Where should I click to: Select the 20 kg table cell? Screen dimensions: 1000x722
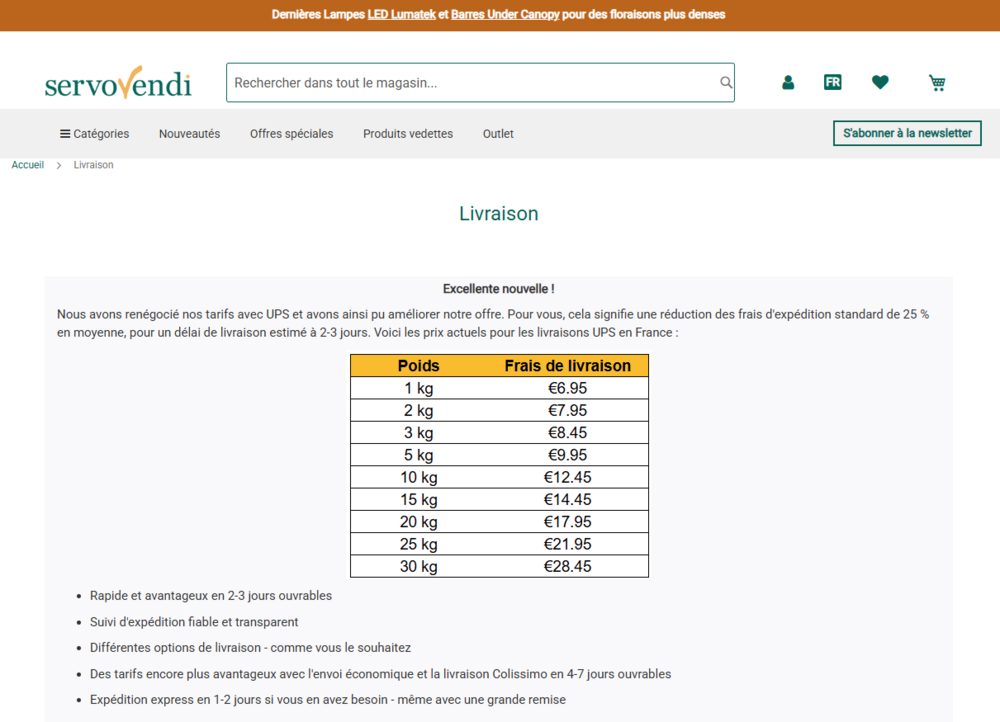[x=418, y=522]
